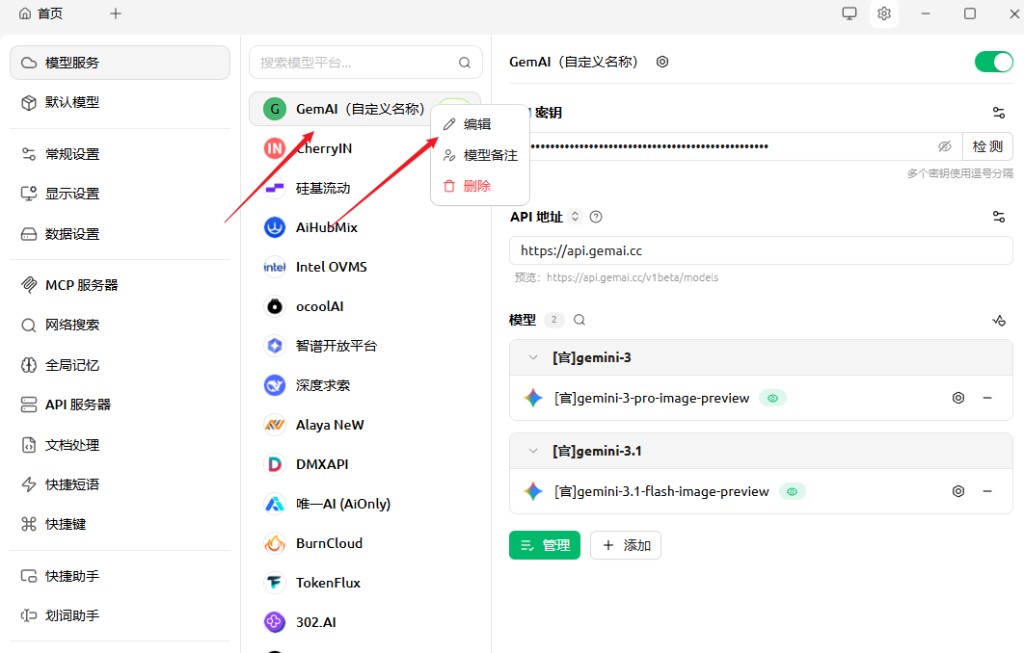Disable the GemAI provider switch
The image size is (1024, 653).
(x=993, y=61)
